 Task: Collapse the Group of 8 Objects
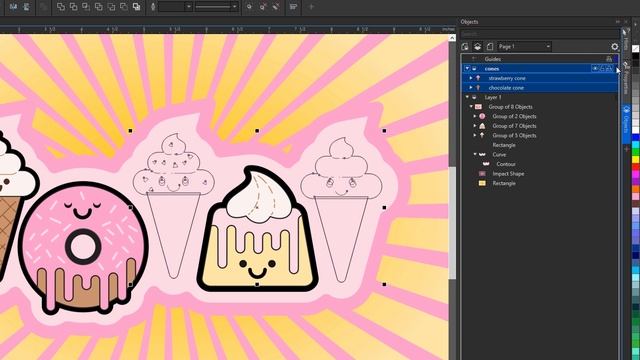[x=471, y=107]
